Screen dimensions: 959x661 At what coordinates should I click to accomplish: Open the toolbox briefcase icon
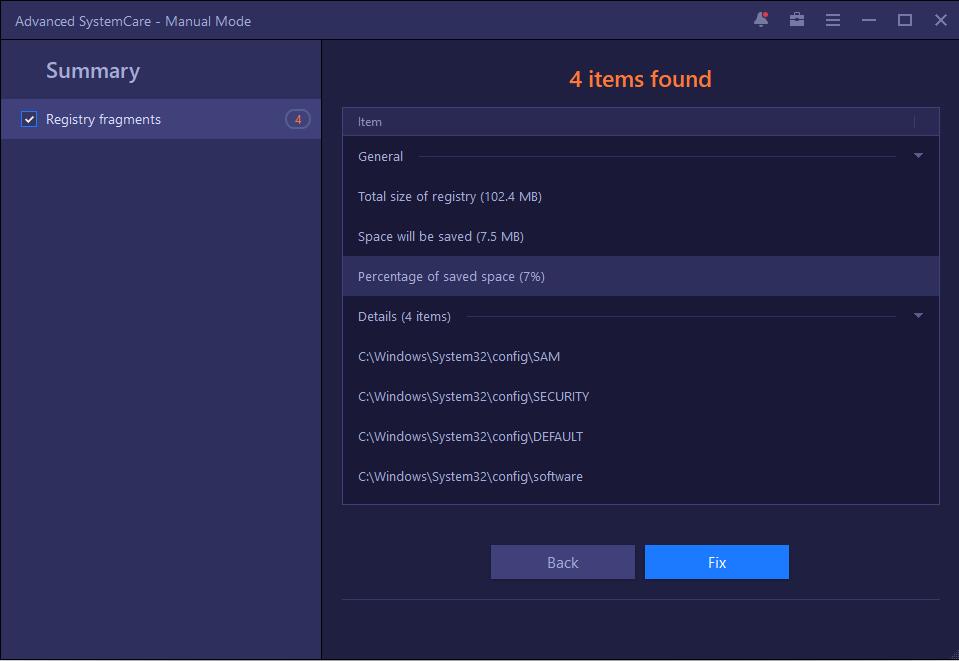[x=796, y=20]
